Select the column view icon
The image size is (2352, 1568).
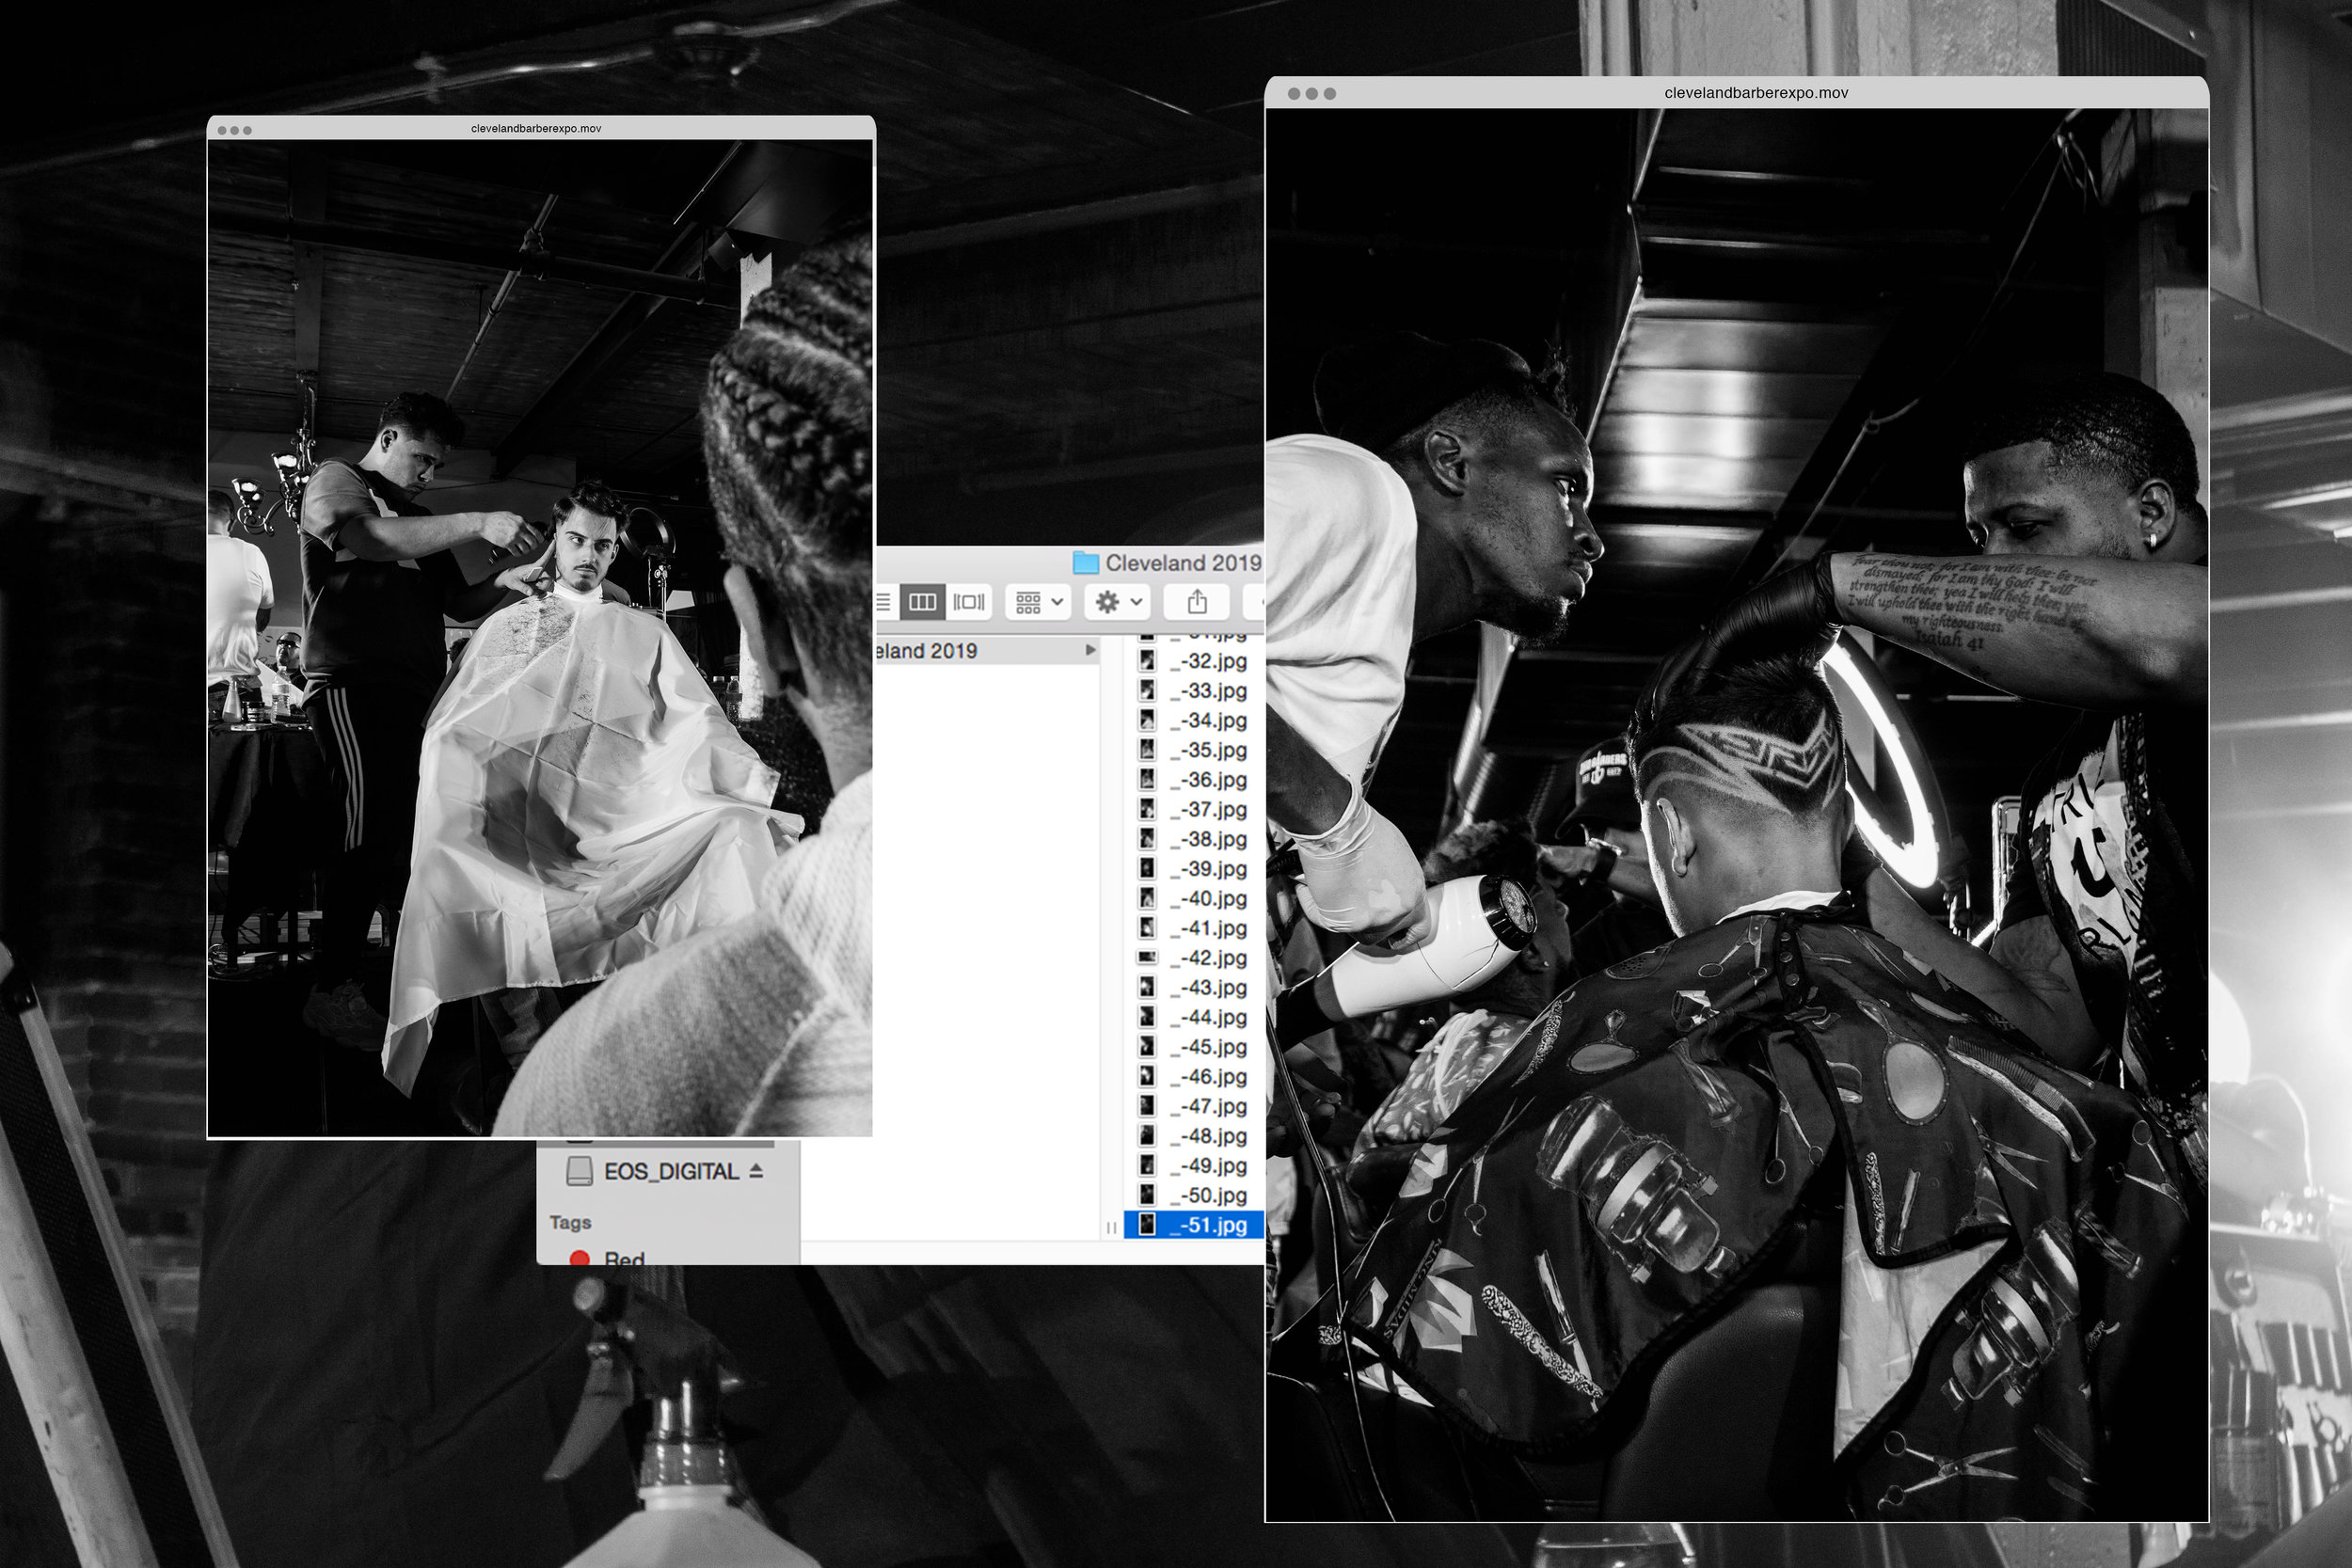click(922, 602)
